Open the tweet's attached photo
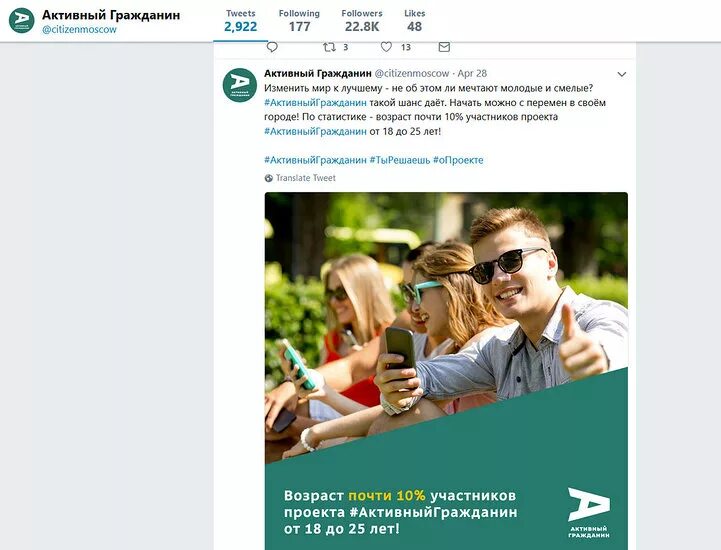The width and height of the screenshot is (721, 550). click(446, 371)
